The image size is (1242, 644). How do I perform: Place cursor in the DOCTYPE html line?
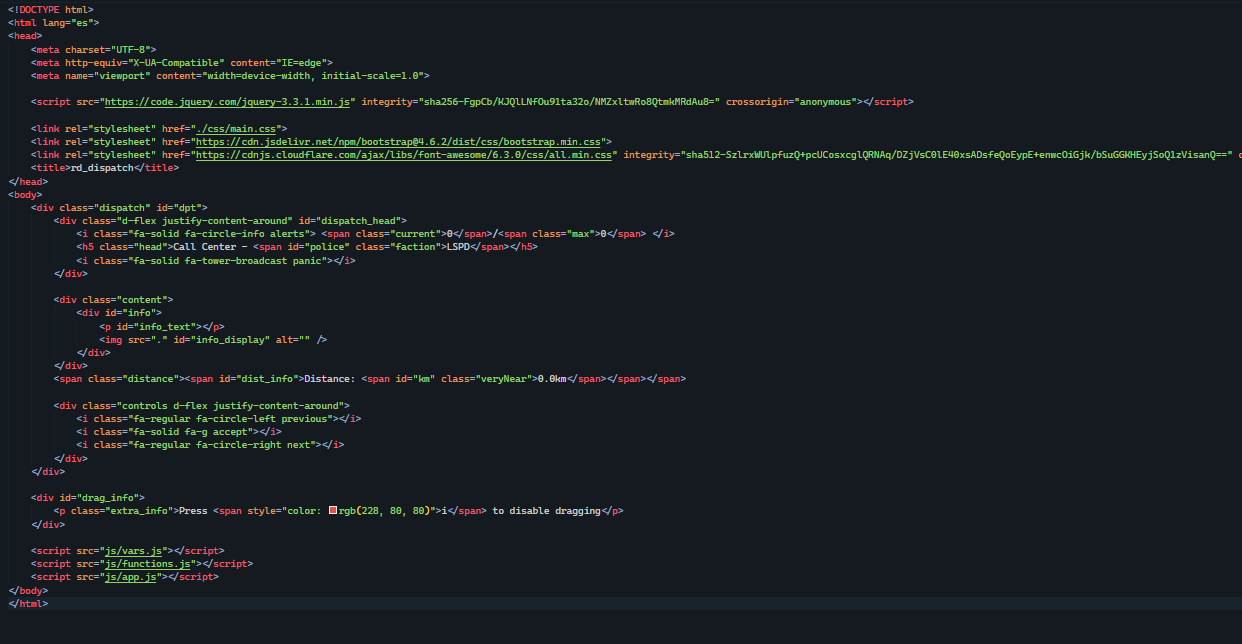point(50,10)
